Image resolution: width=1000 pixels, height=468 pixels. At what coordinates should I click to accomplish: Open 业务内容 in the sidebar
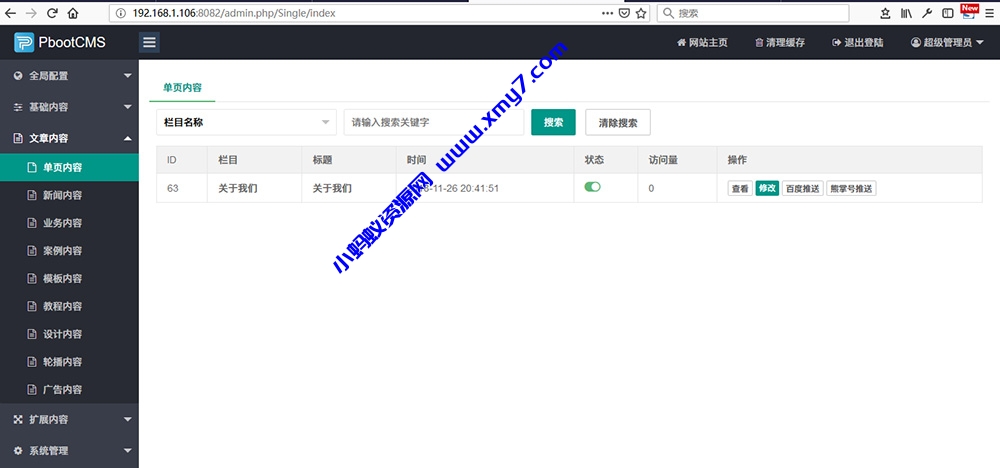click(x=69, y=223)
